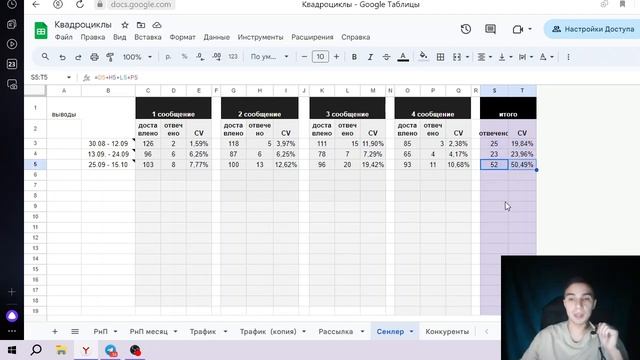Toggle italic formatting

(x=370, y=57)
